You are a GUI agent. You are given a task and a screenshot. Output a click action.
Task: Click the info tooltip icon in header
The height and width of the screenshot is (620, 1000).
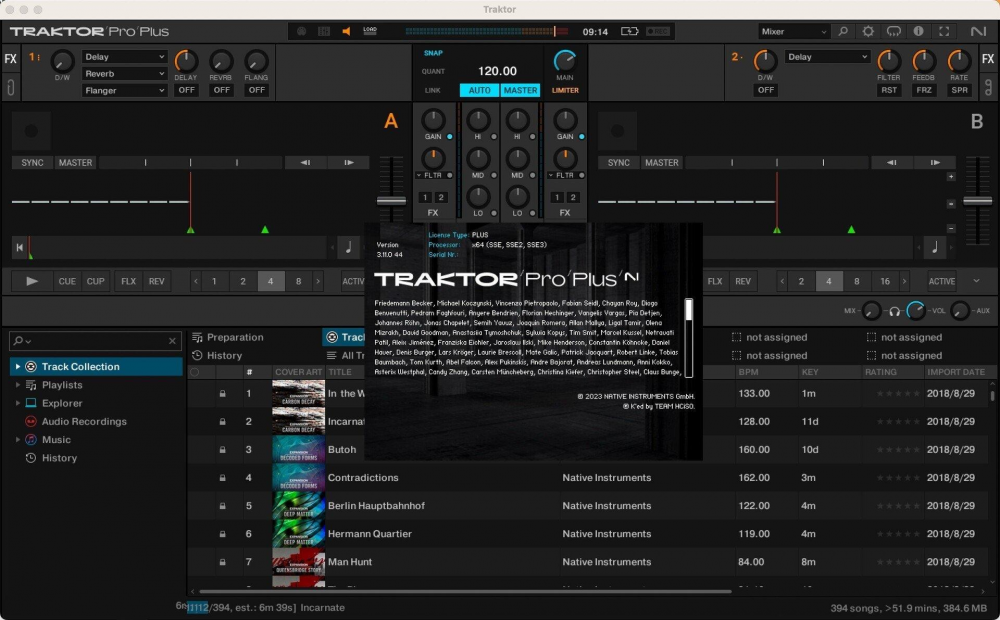(918, 31)
